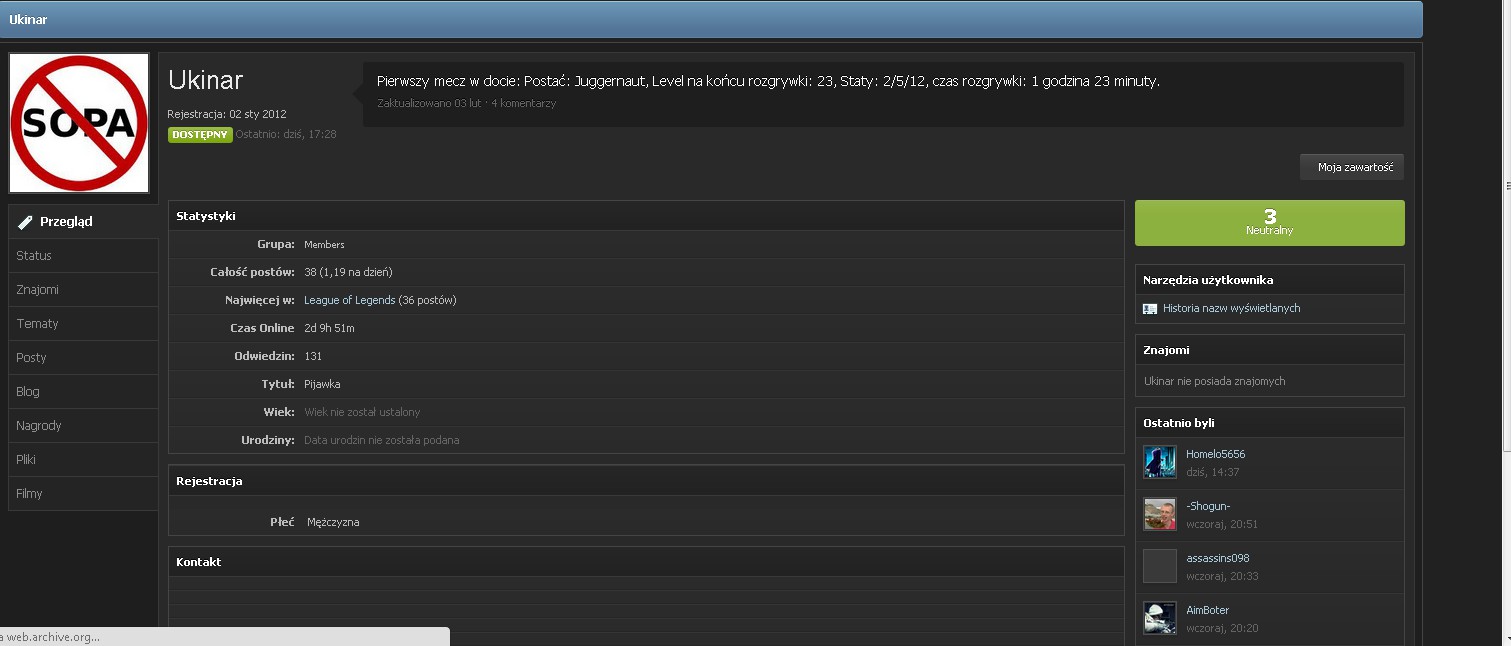Click the Ostatnio byli panel header
Screen dimensions: 1511x646
pyautogui.click(x=1269, y=423)
